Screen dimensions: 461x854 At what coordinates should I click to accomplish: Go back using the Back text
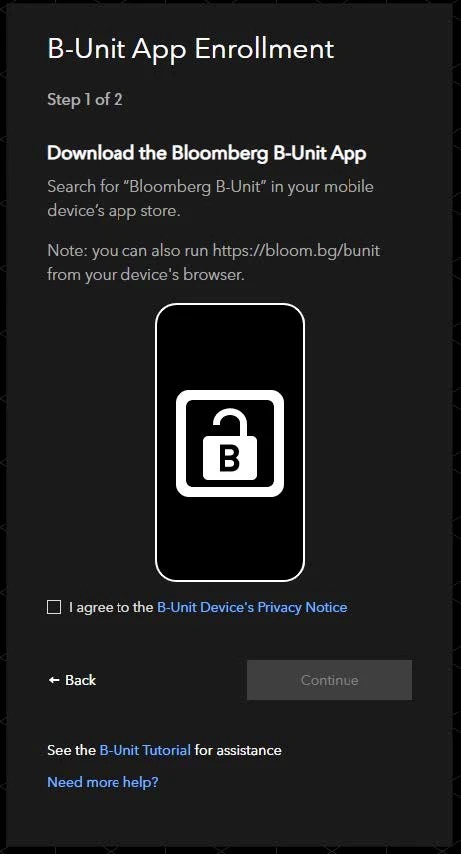(80, 680)
